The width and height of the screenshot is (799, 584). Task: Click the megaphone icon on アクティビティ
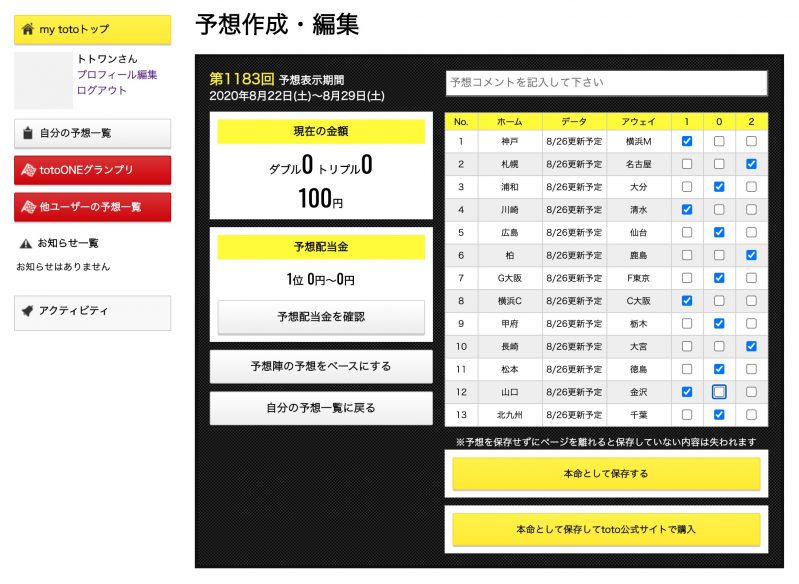27,311
